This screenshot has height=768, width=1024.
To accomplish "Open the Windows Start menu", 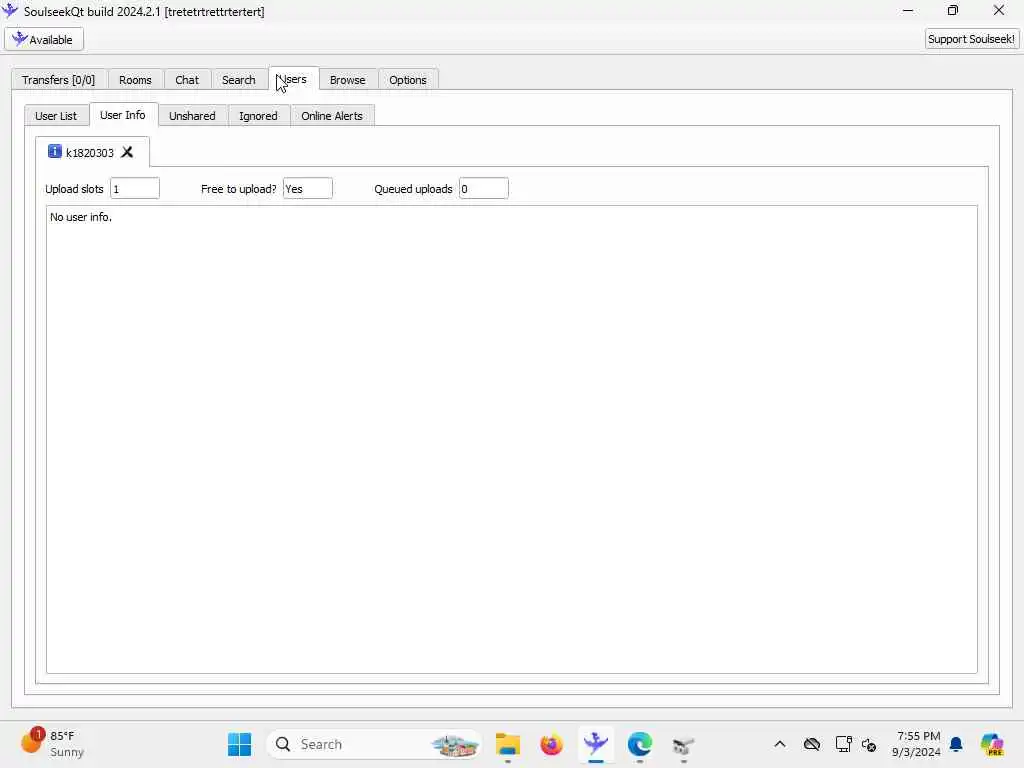I will 240,744.
